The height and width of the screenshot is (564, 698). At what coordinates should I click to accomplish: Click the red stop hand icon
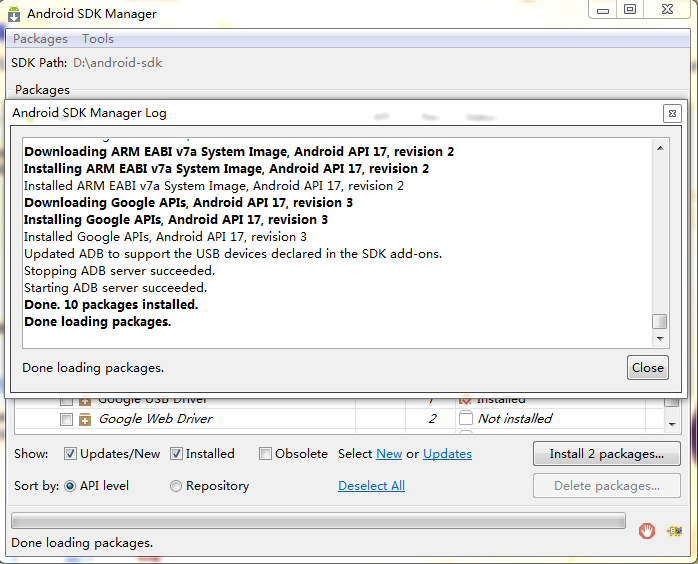click(x=647, y=531)
